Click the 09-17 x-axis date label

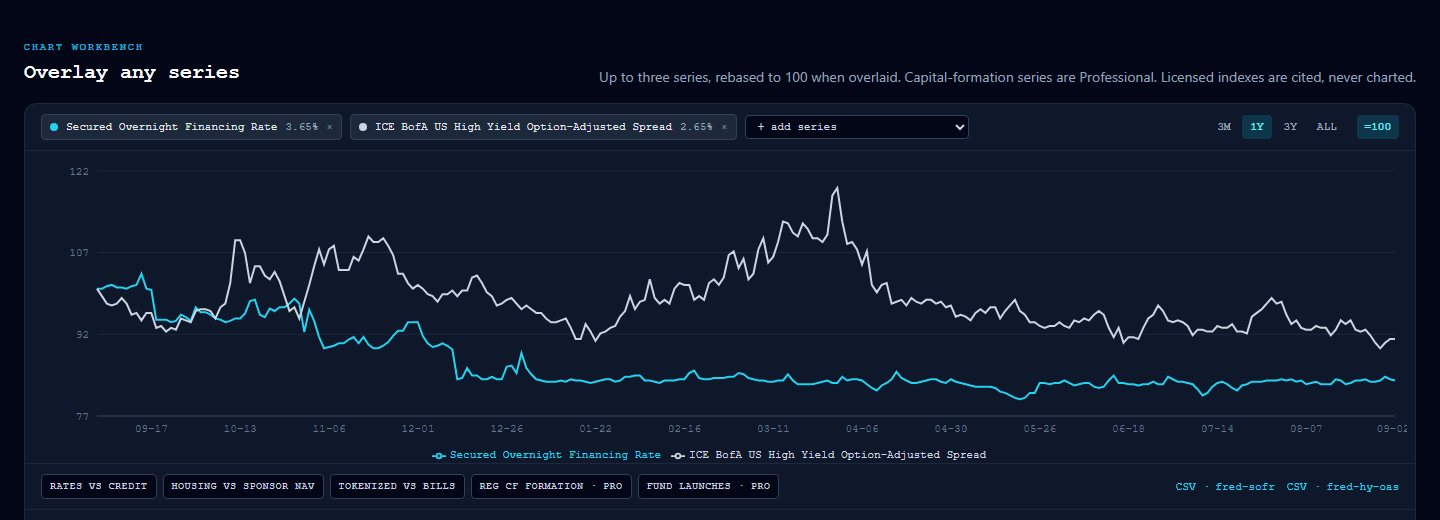[151, 428]
